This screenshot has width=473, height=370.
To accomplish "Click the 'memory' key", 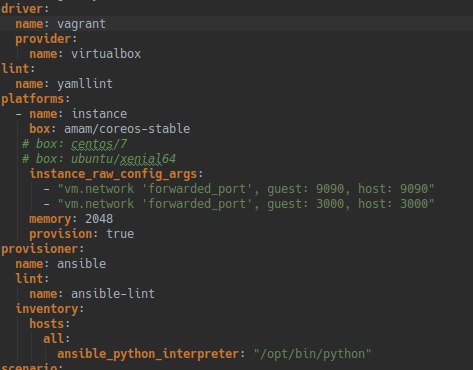I will click(50, 219).
